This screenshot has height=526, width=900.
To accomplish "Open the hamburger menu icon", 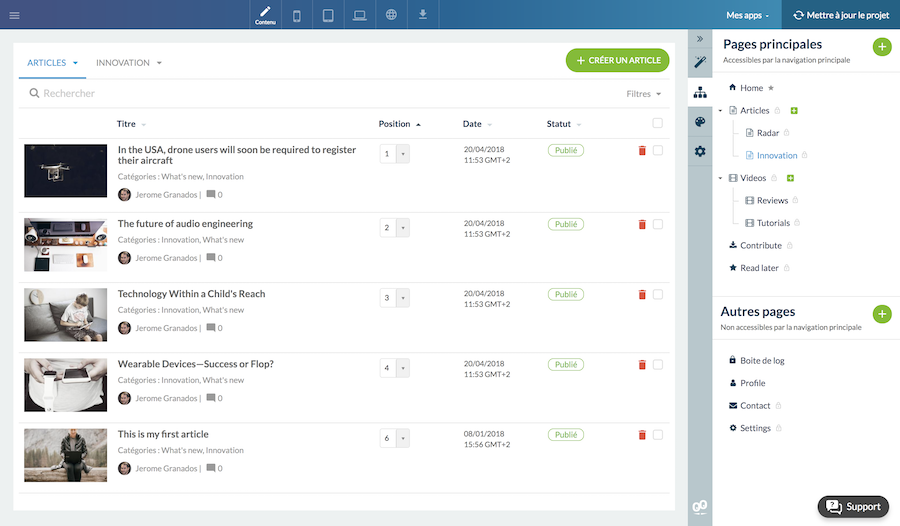I will tap(14, 15).
